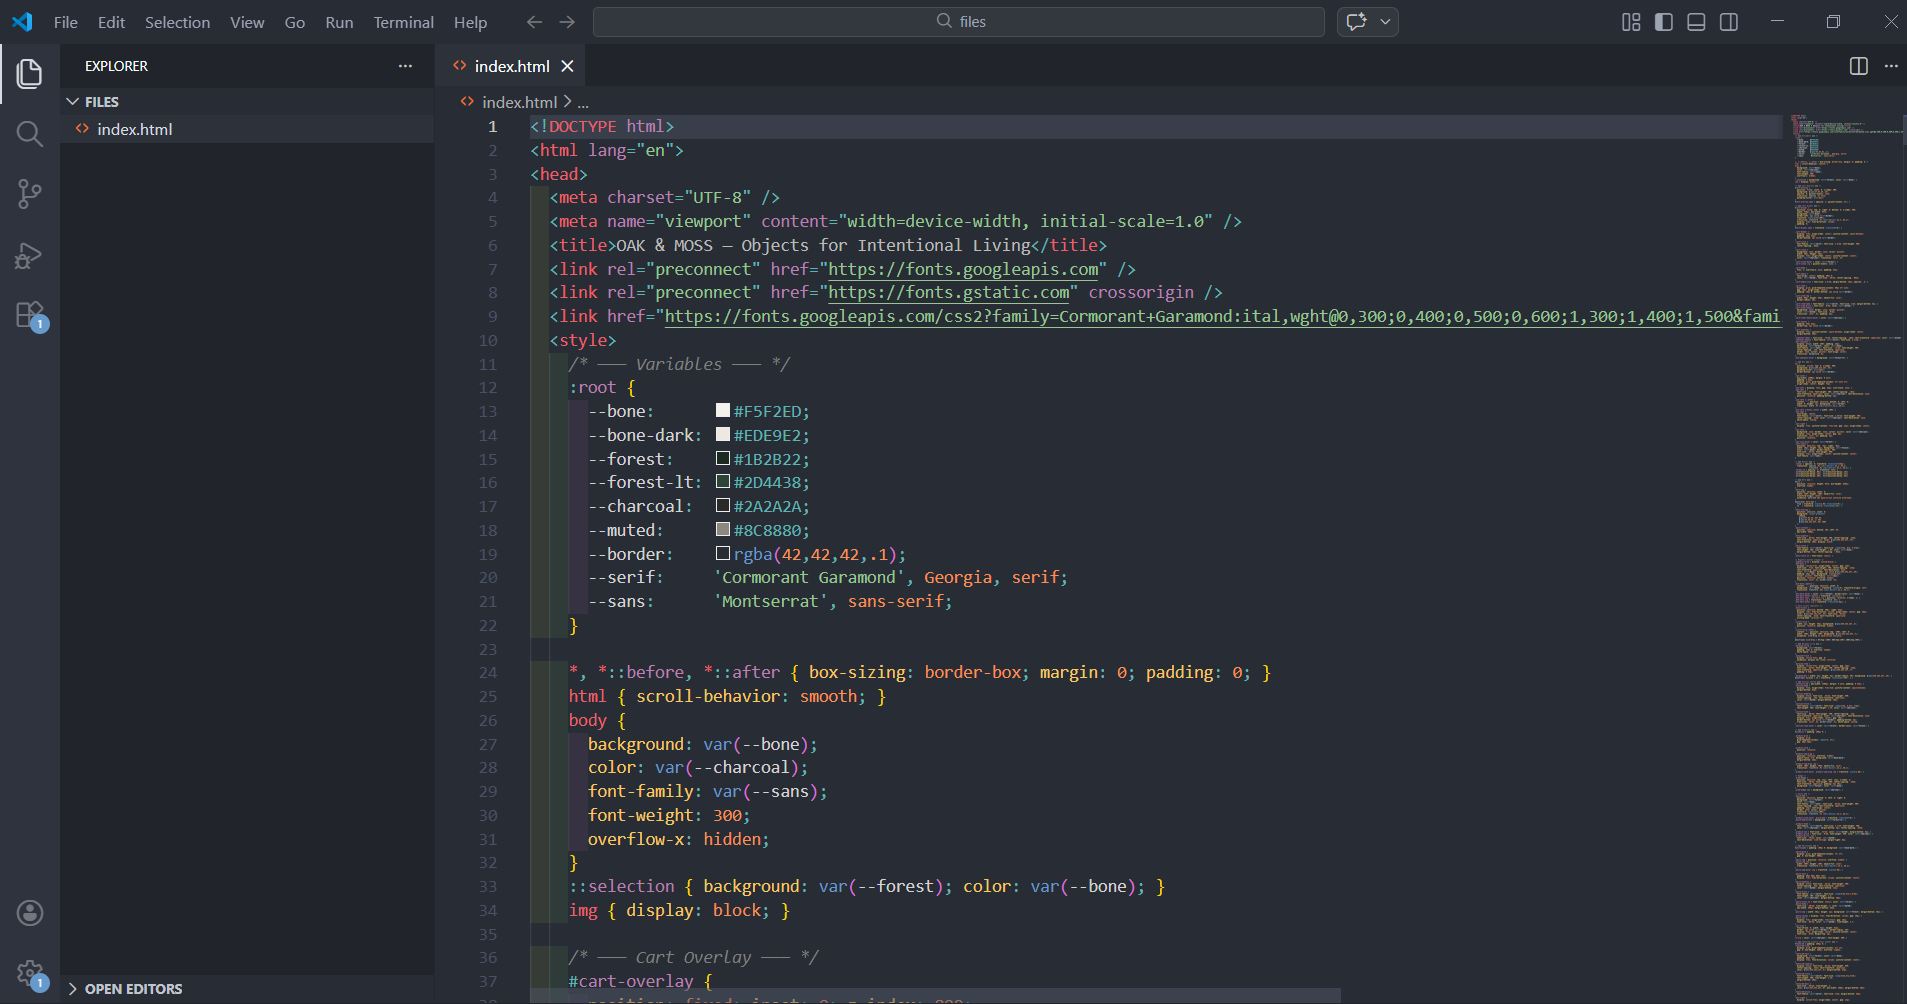Split the editor to the right

pyautogui.click(x=1858, y=66)
